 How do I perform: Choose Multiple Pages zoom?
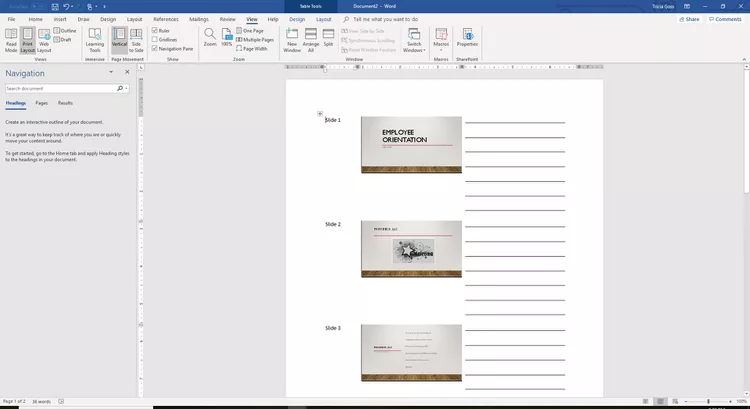255,40
